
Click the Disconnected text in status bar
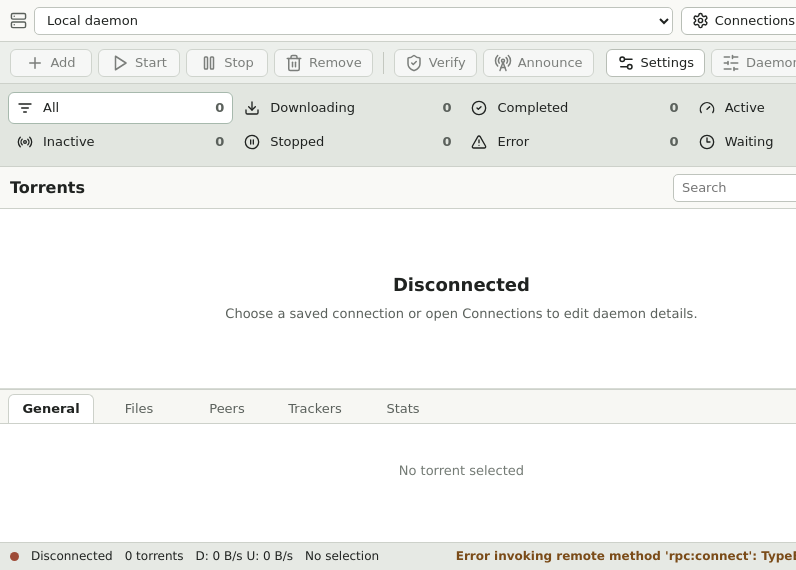tap(72, 556)
